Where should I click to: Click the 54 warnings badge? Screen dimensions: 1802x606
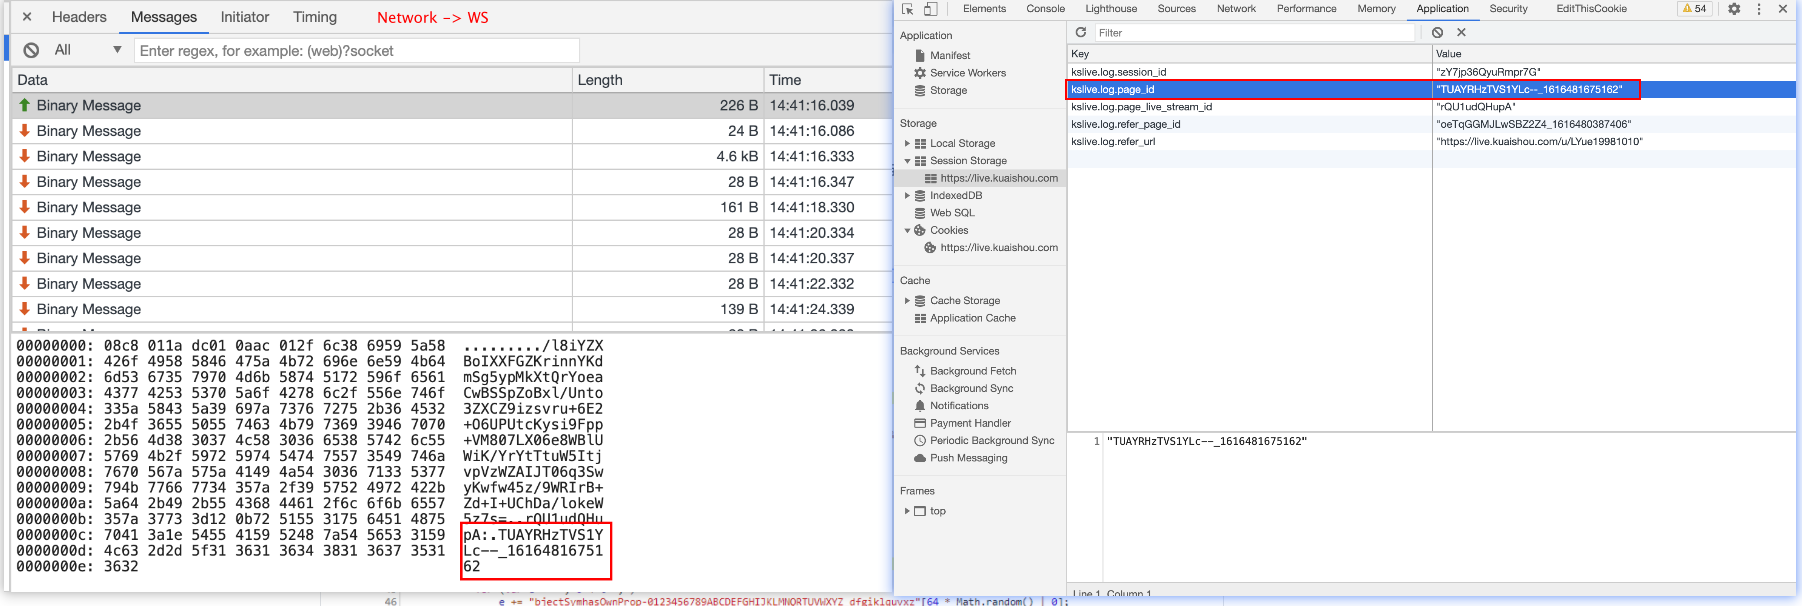(x=1694, y=9)
